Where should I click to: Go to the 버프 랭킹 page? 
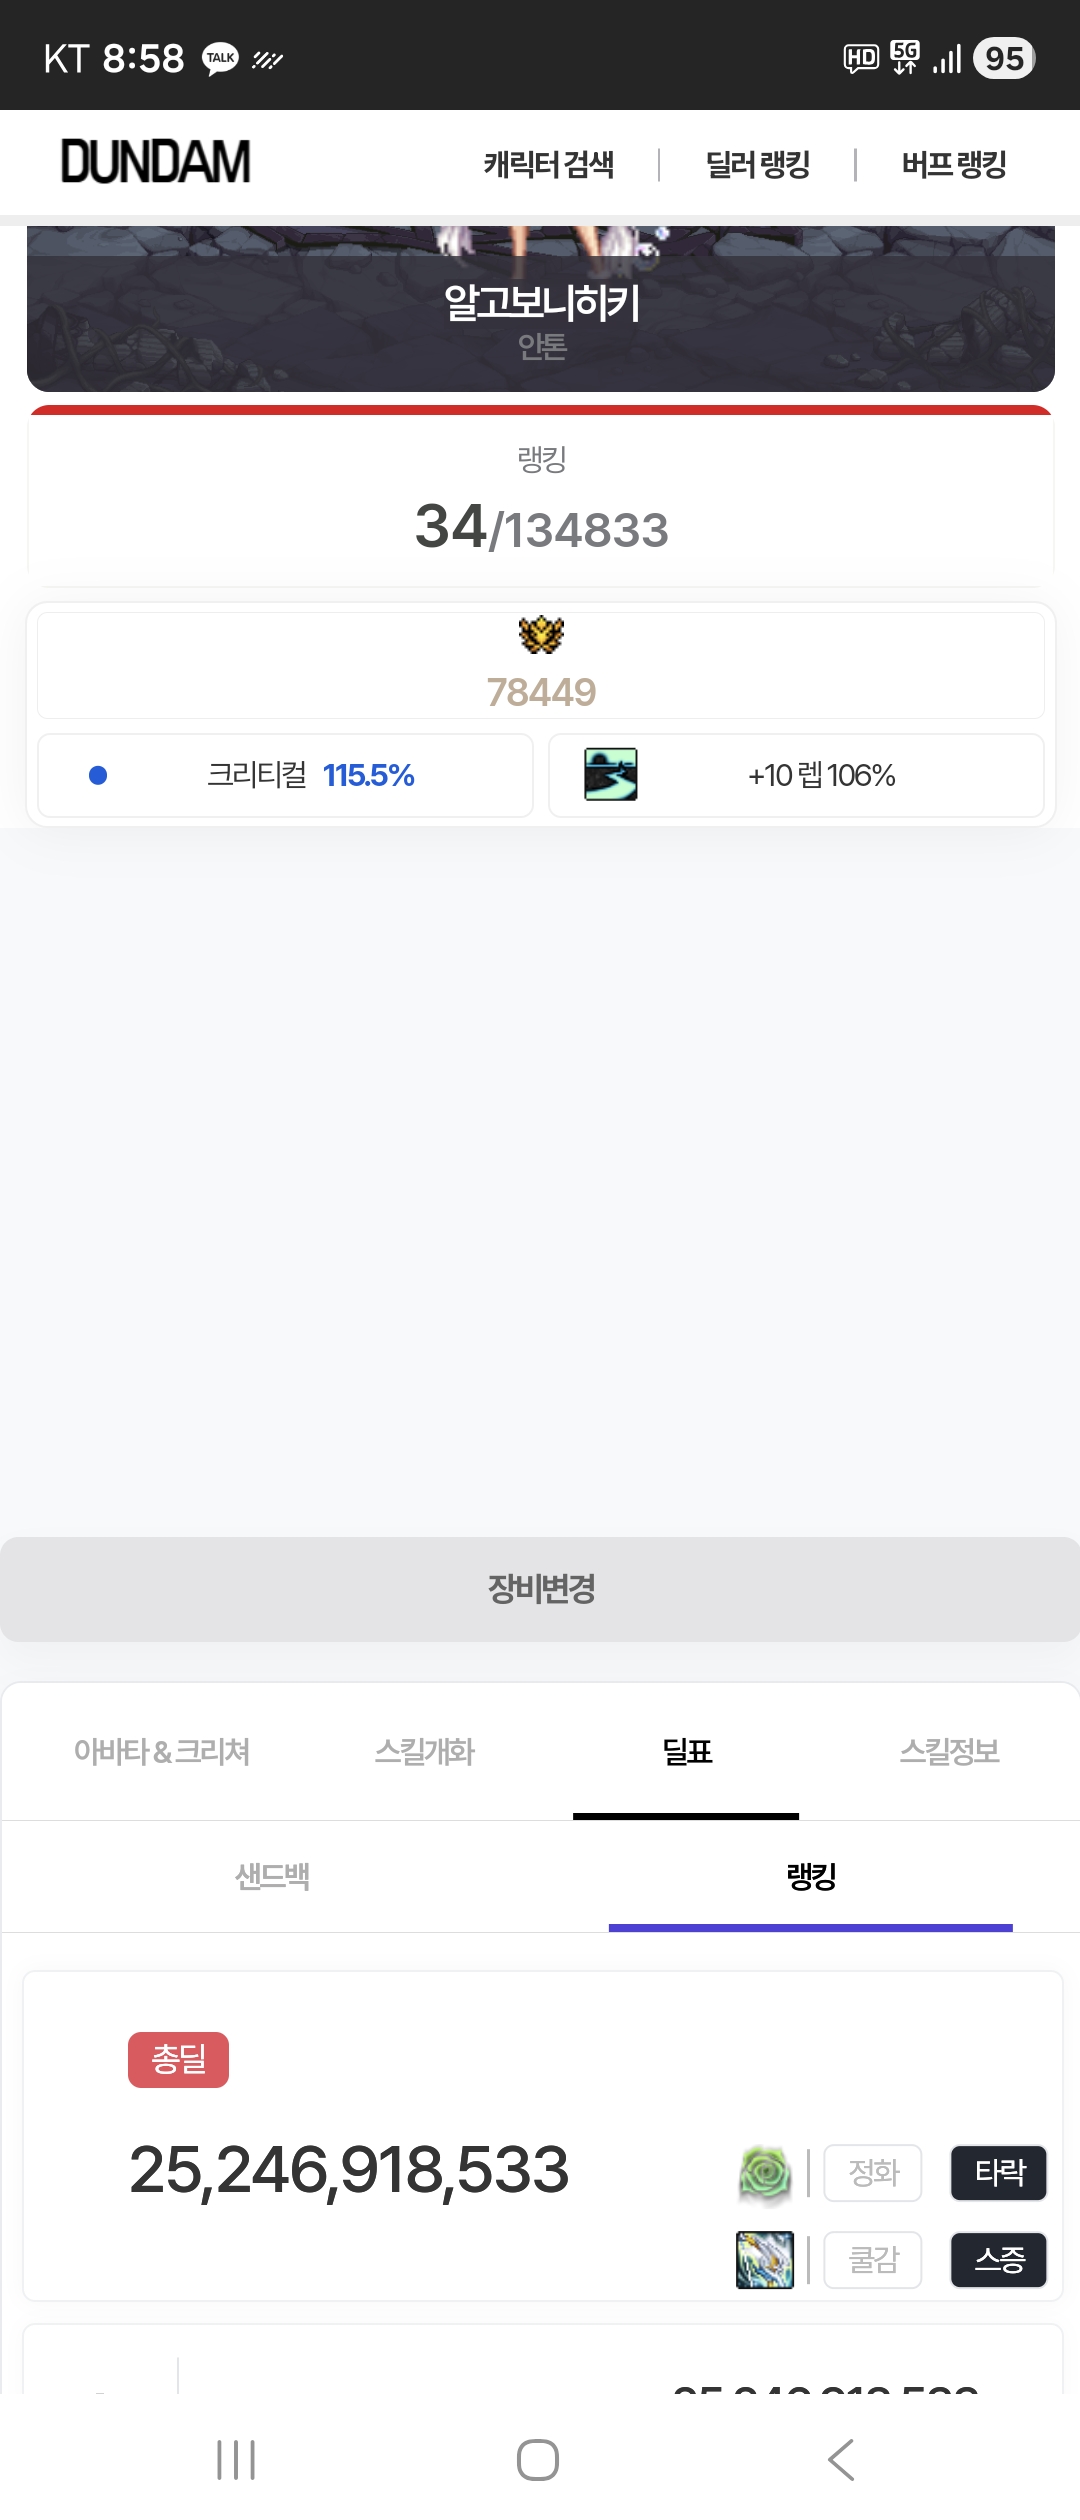pos(954,164)
